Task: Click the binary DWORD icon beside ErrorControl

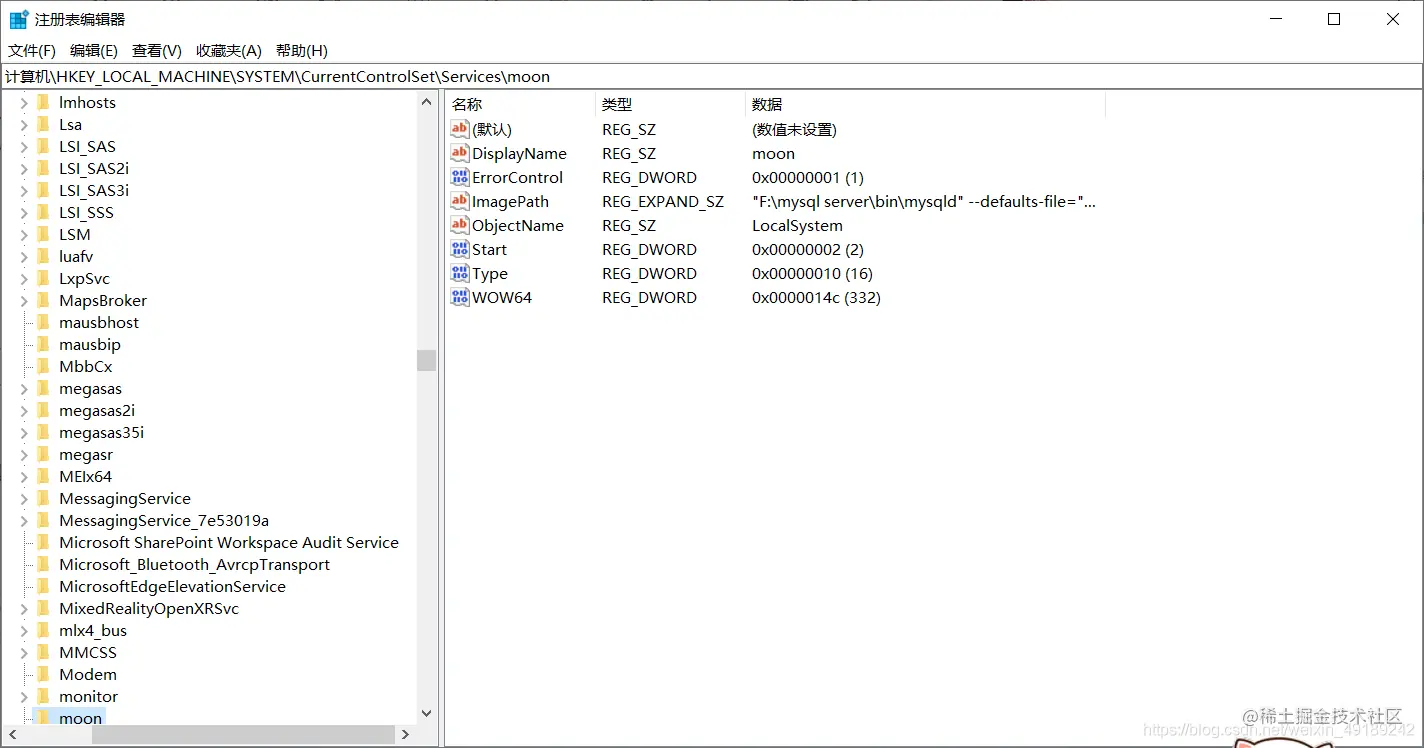Action: [x=459, y=177]
